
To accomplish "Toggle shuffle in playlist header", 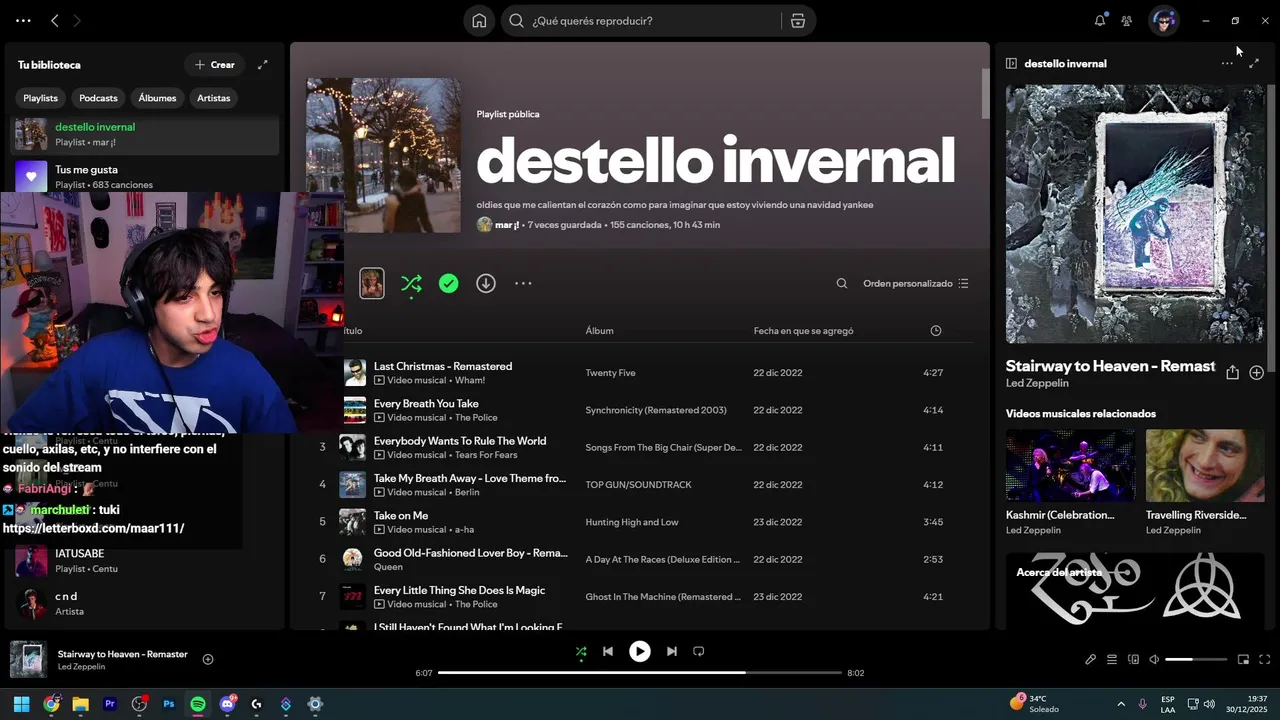I will click(x=411, y=284).
